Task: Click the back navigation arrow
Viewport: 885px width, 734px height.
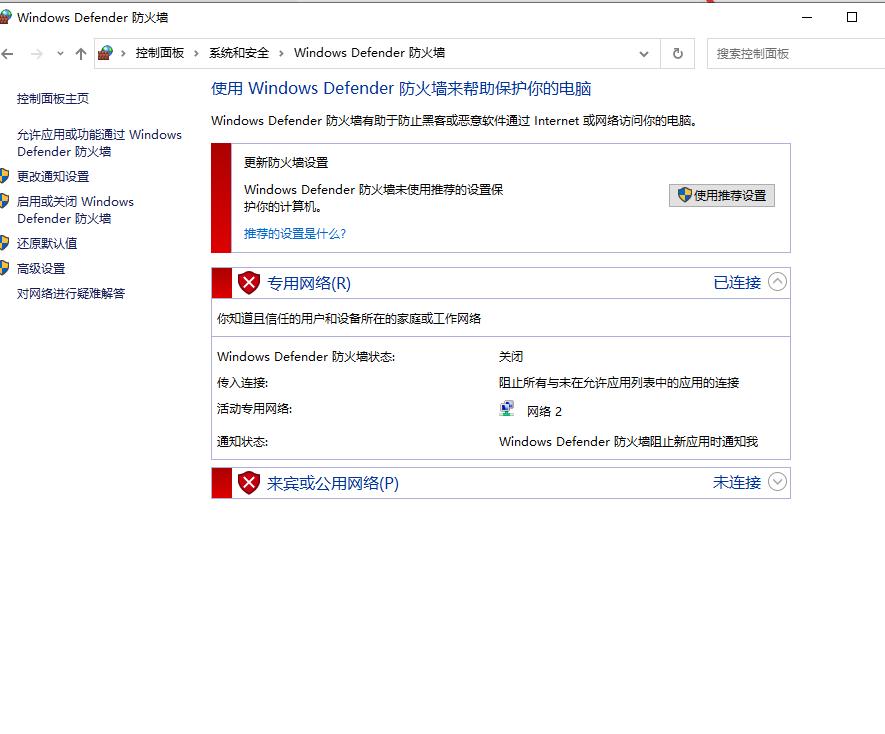Action: point(10,53)
